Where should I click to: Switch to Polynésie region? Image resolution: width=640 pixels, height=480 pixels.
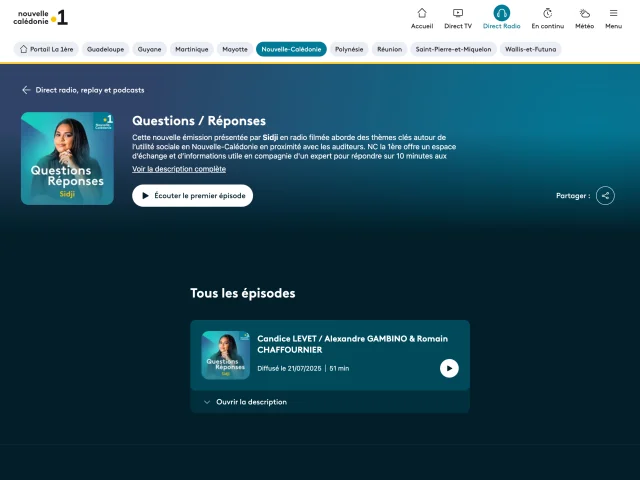(349, 49)
